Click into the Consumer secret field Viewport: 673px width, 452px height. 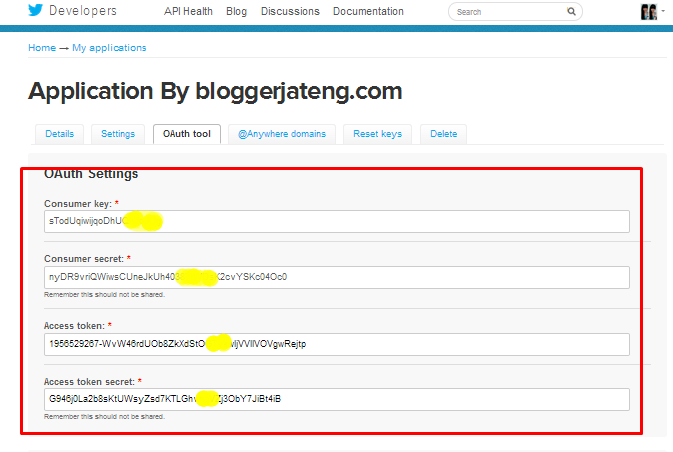[x=337, y=277]
